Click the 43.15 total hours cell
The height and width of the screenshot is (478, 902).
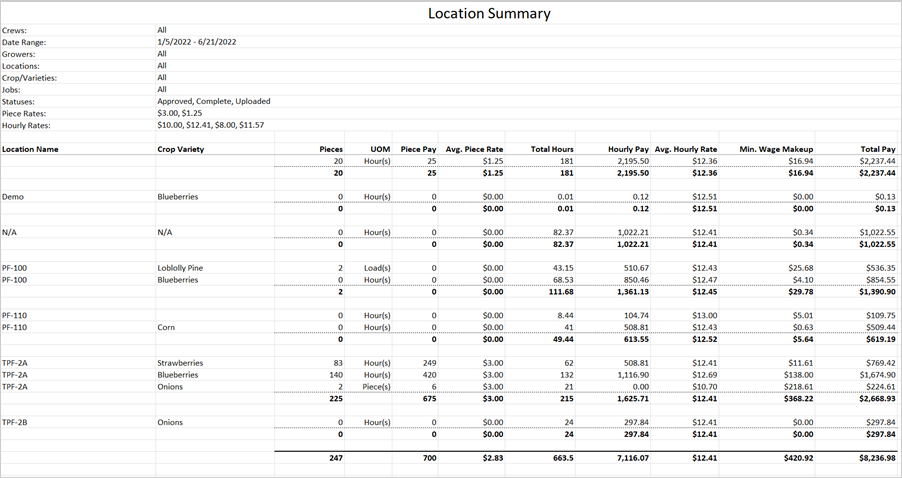[564, 268]
